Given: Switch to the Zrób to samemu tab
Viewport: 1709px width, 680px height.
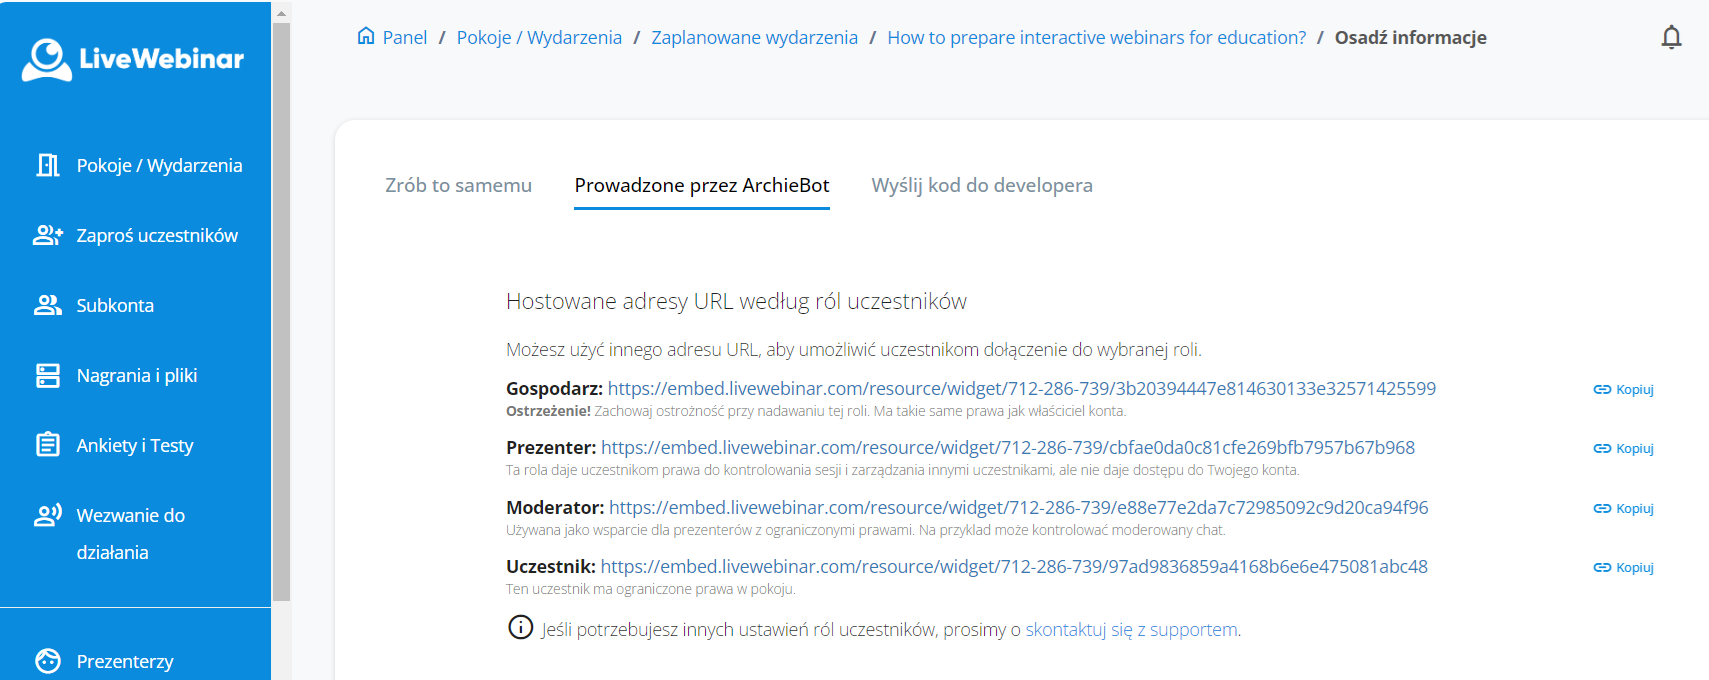Looking at the screenshot, I should pyautogui.click(x=458, y=185).
